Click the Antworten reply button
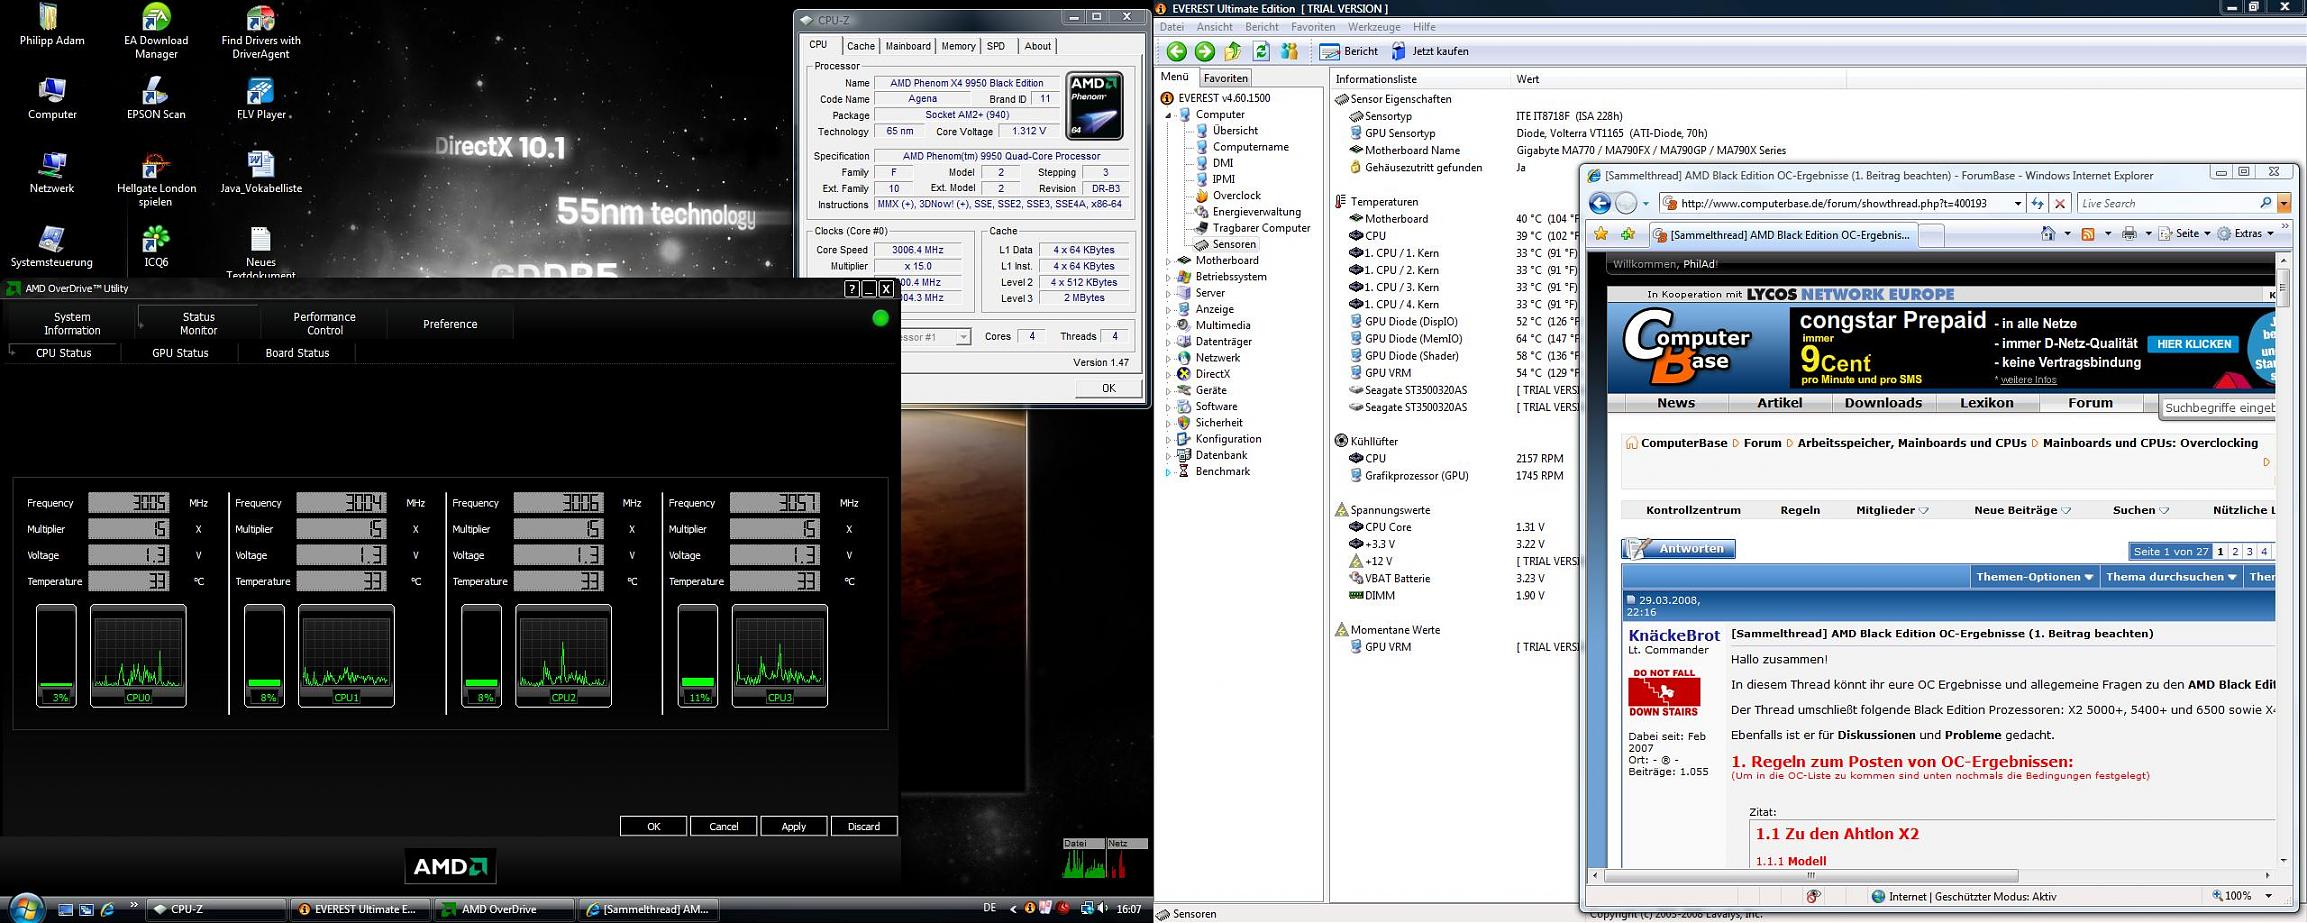 1679,549
